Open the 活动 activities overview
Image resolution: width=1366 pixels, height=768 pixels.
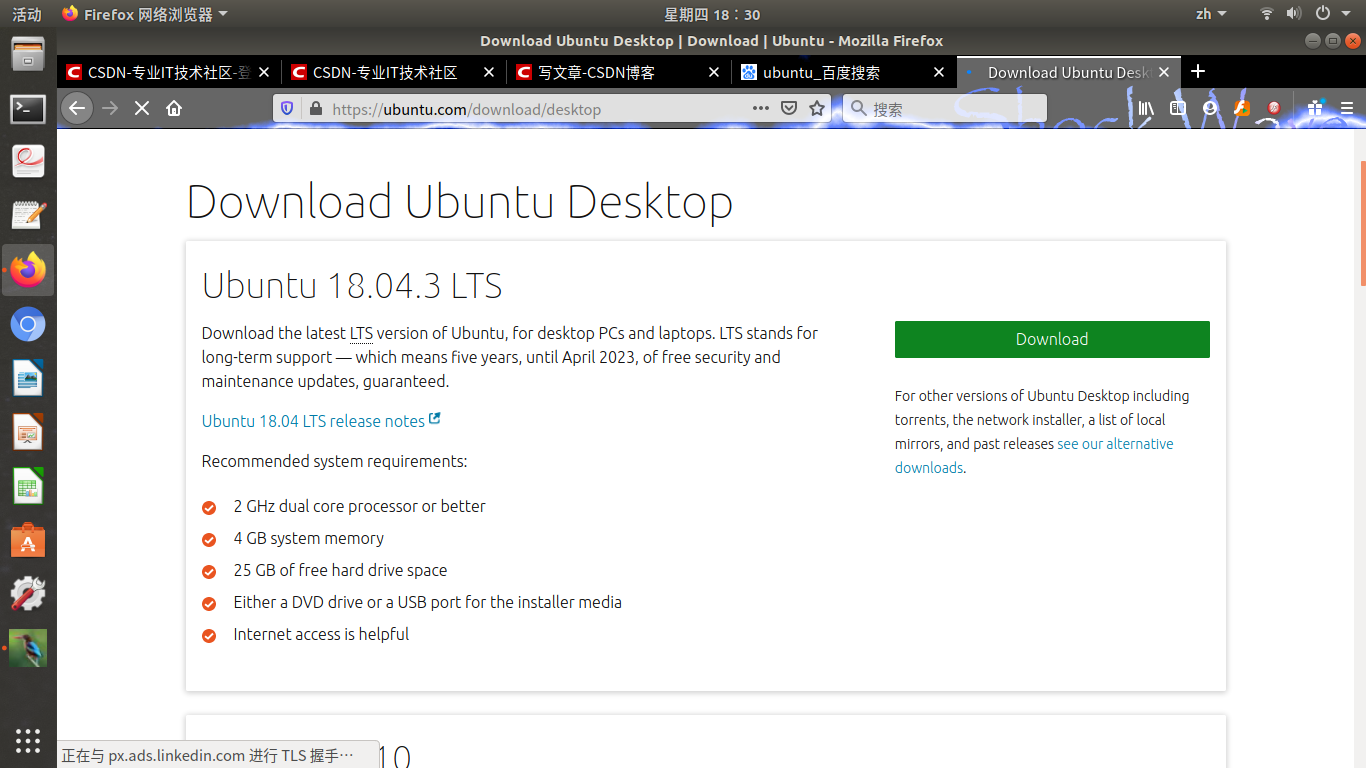point(27,14)
